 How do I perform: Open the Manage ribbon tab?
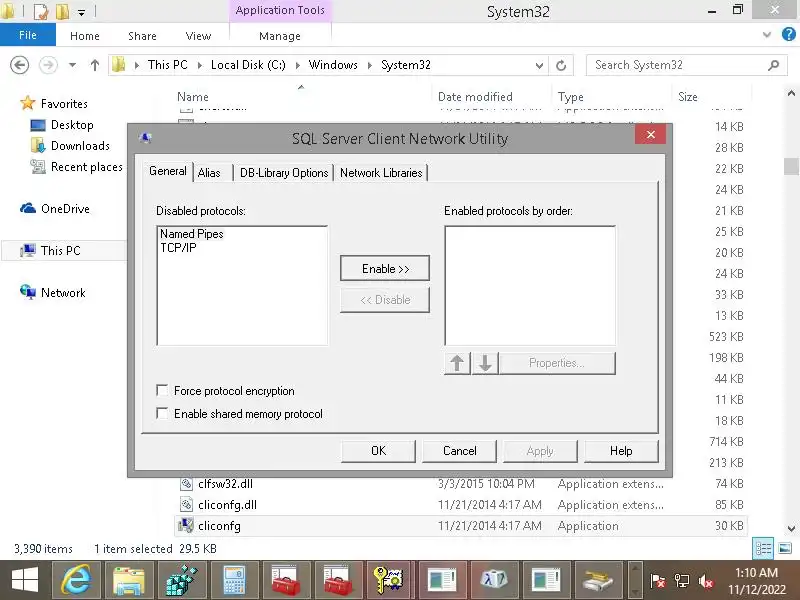pos(280,36)
